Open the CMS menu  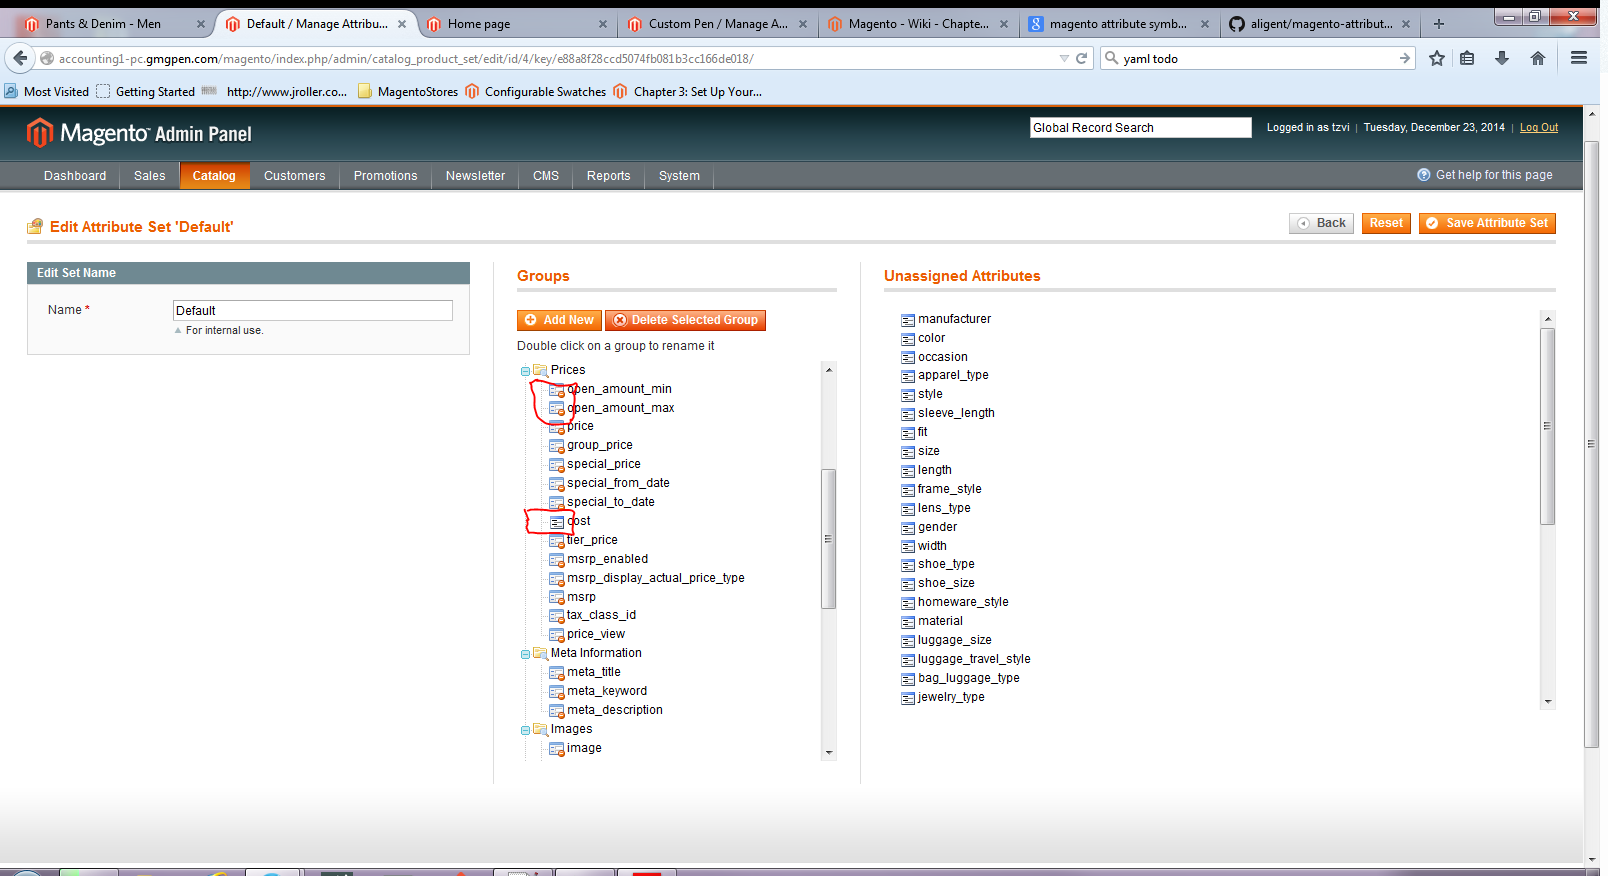[546, 176]
